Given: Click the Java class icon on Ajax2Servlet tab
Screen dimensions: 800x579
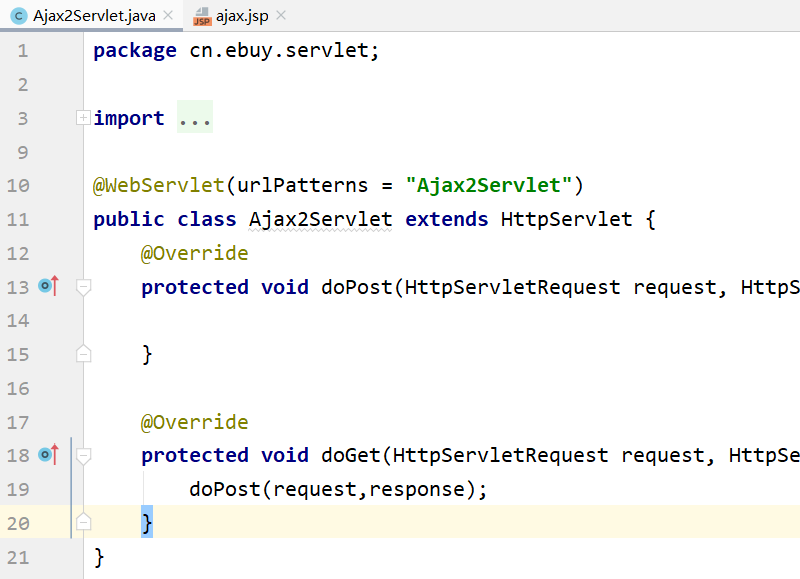Looking at the screenshot, I should 19,16.
